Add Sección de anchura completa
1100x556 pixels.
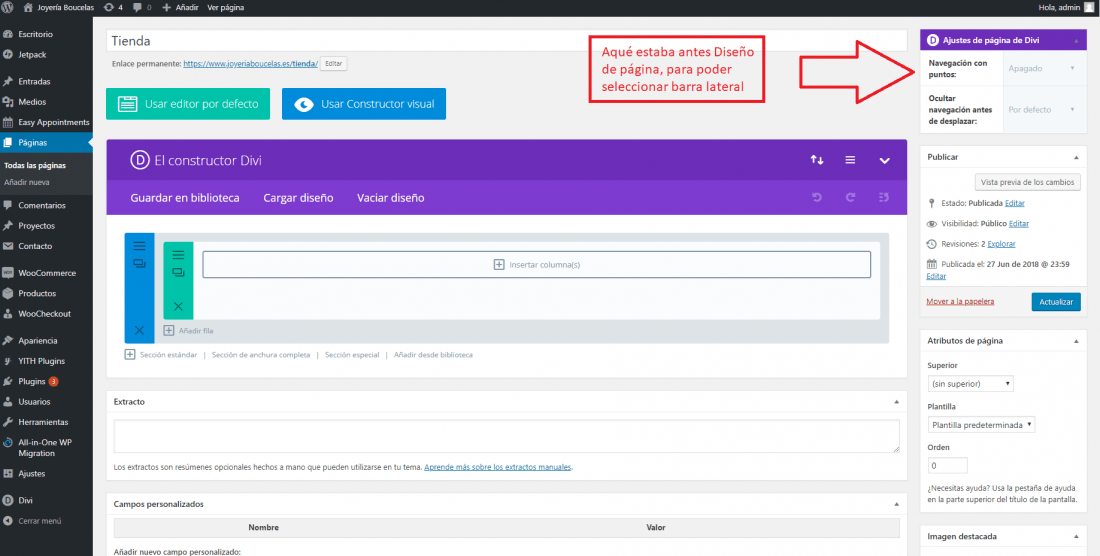tap(261, 355)
